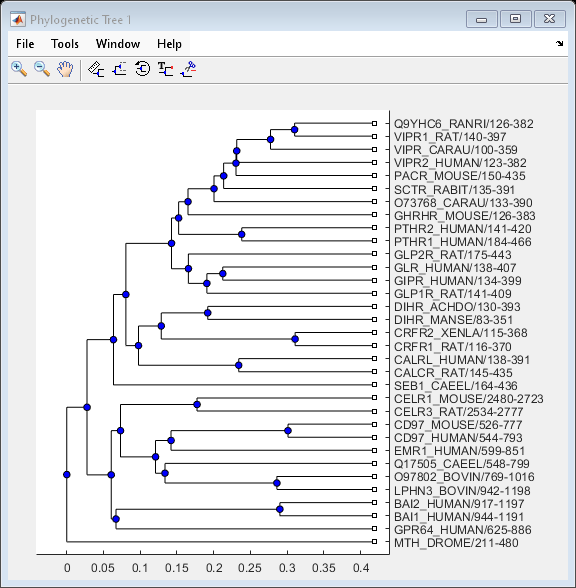Click the leaf node for Q9YHC6_RANRI/126-382
This screenshot has width=576, height=588.
374,123
